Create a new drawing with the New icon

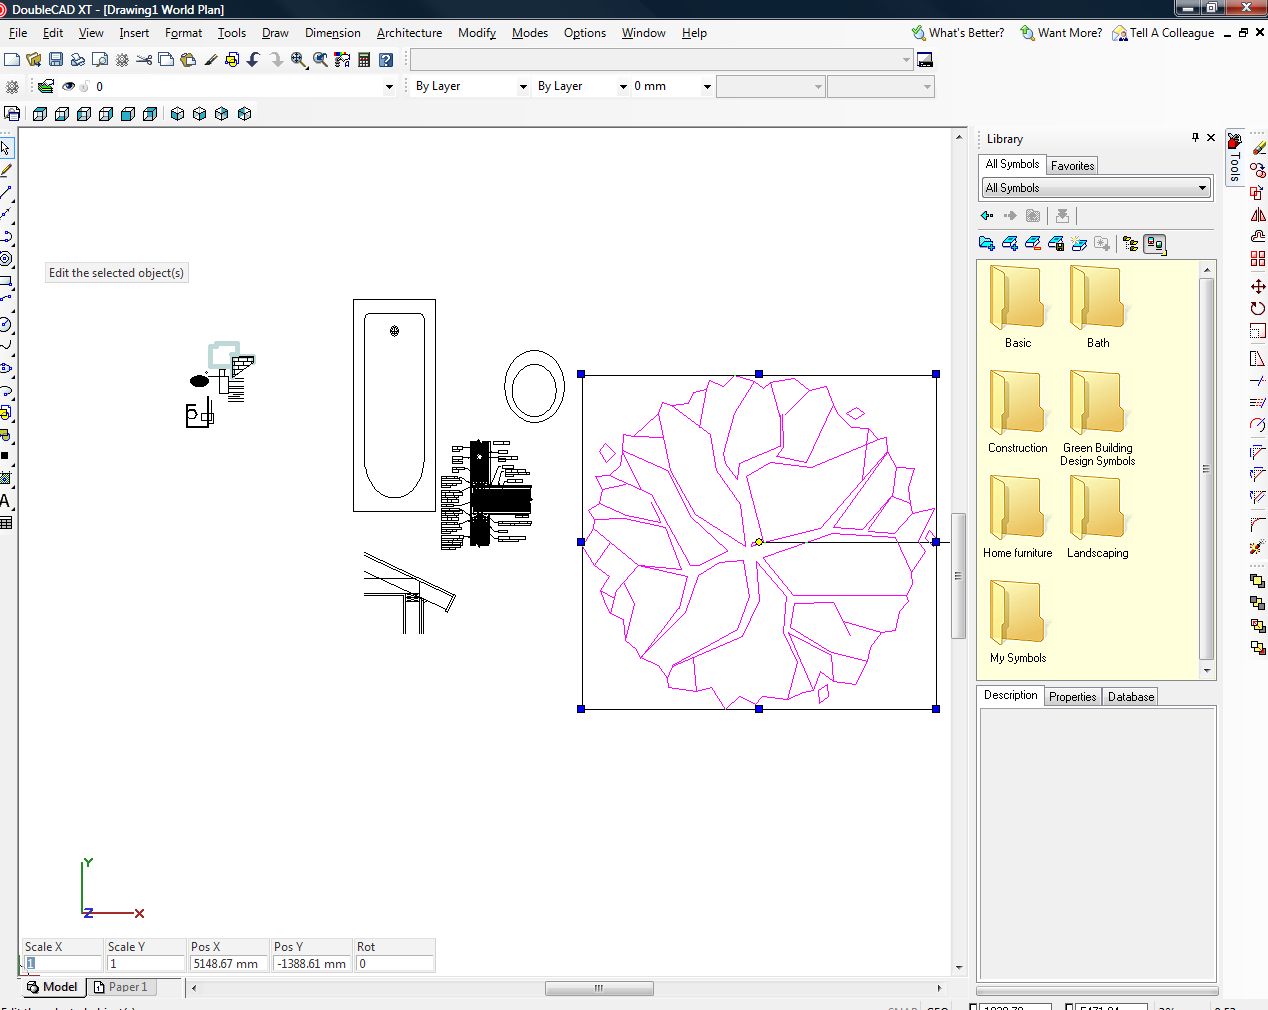click(12, 60)
